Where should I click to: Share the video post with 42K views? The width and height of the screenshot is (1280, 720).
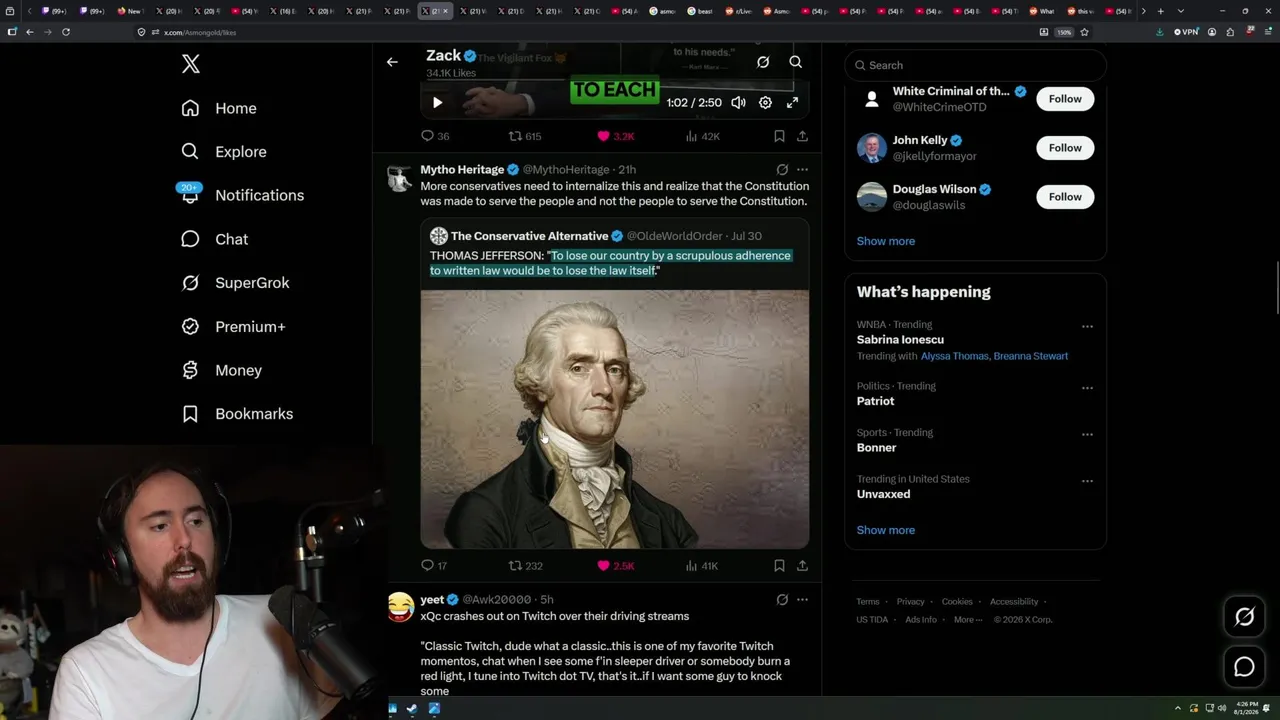[802, 136]
